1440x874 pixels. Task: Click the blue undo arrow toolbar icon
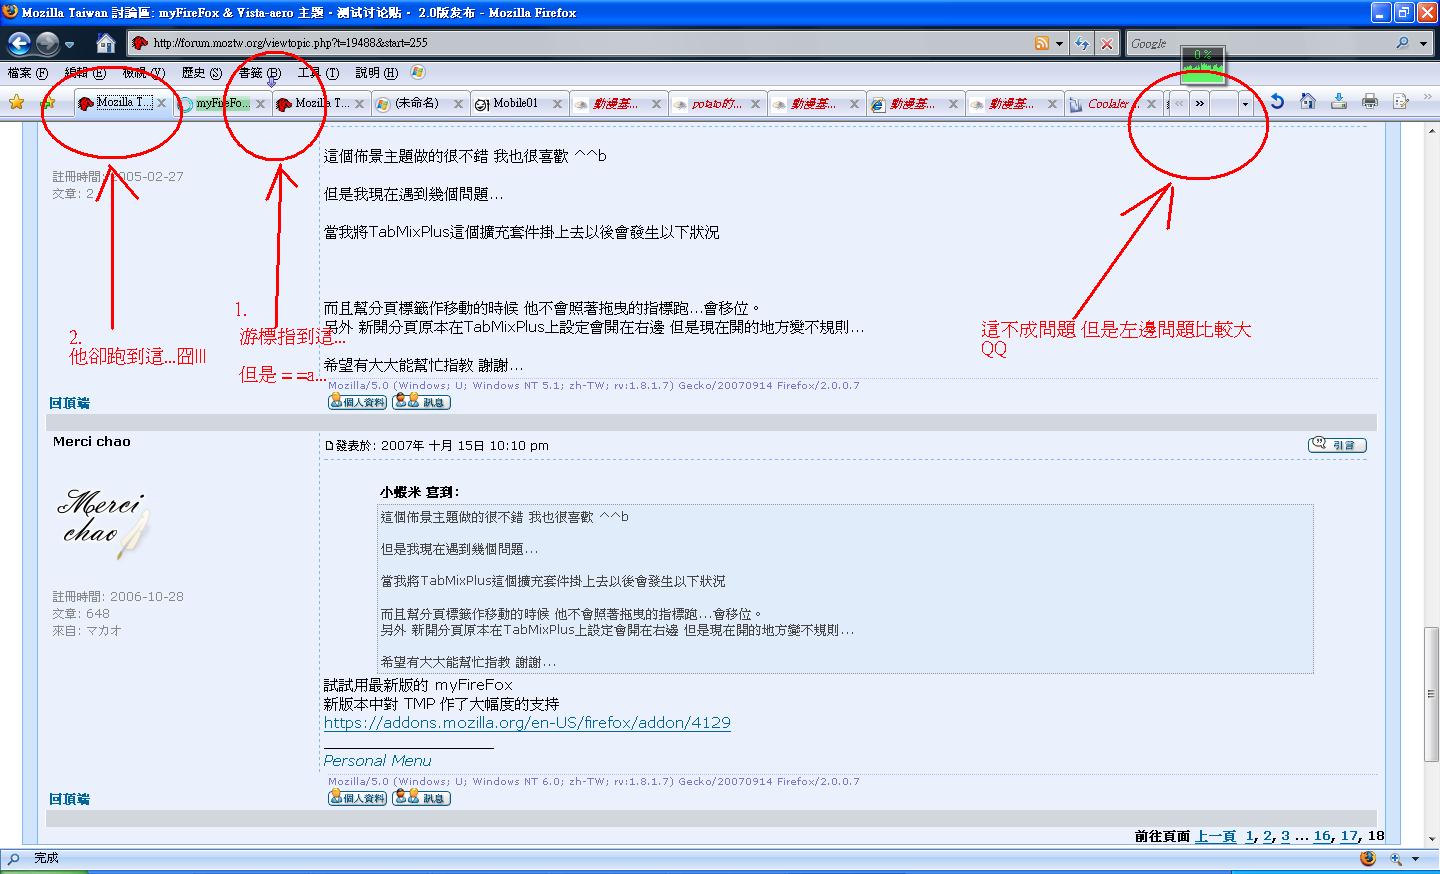[x=1277, y=101]
